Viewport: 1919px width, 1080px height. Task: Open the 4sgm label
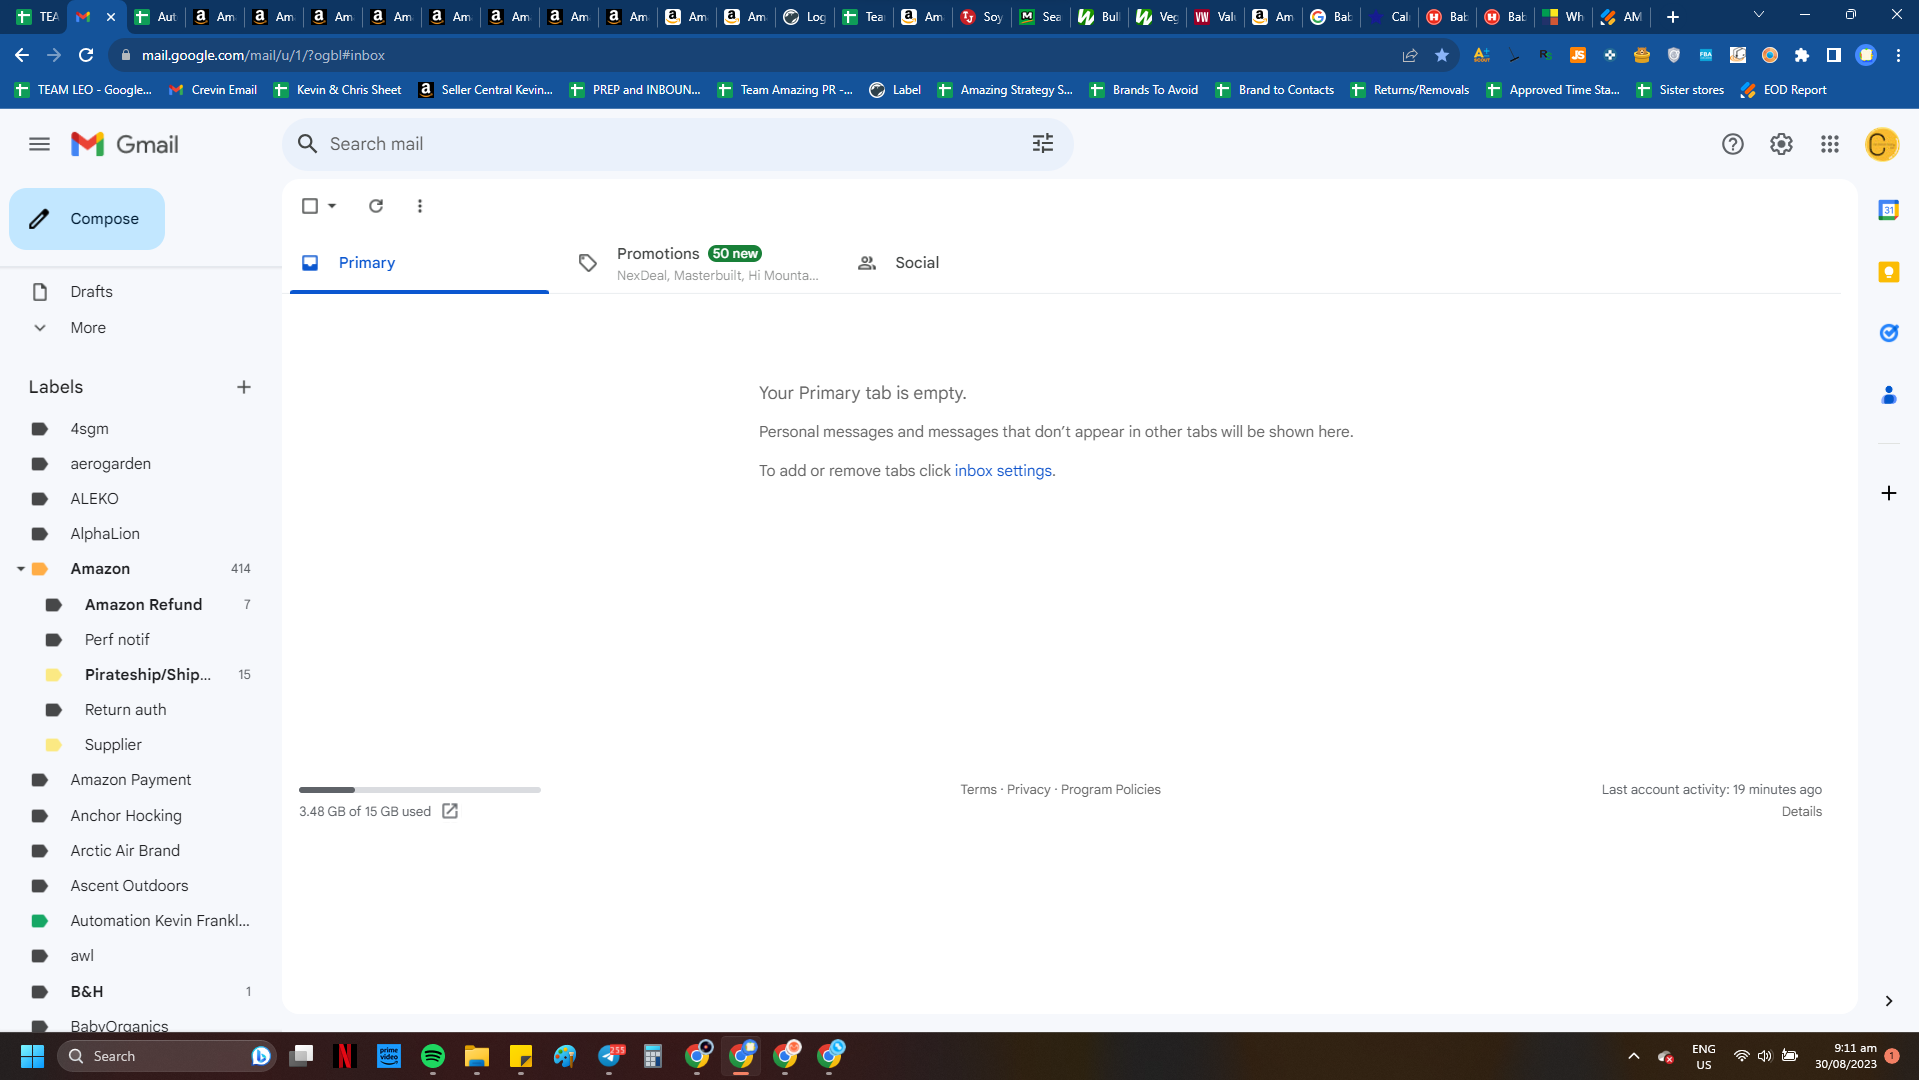click(89, 429)
